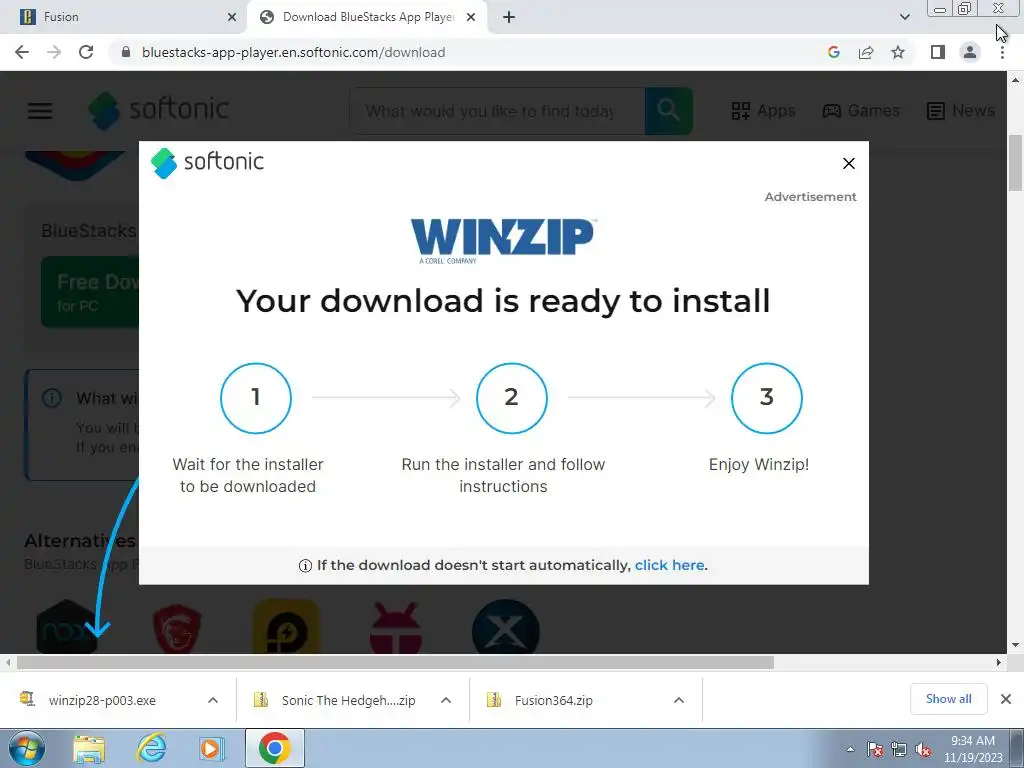Reload the current page
The image size is (1024, 768).
point(86,52)
